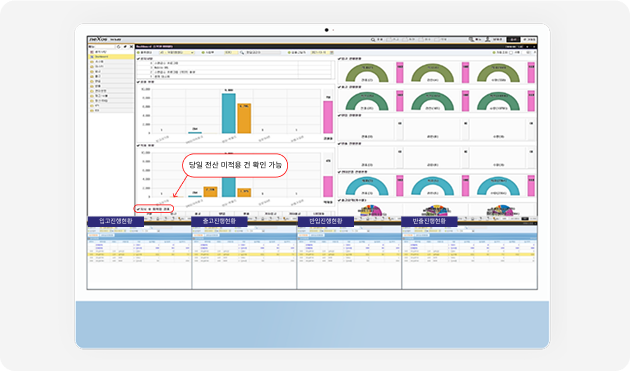
Task: Click the dark button in top-right toolbar
Action: click(x=513, y=39)
